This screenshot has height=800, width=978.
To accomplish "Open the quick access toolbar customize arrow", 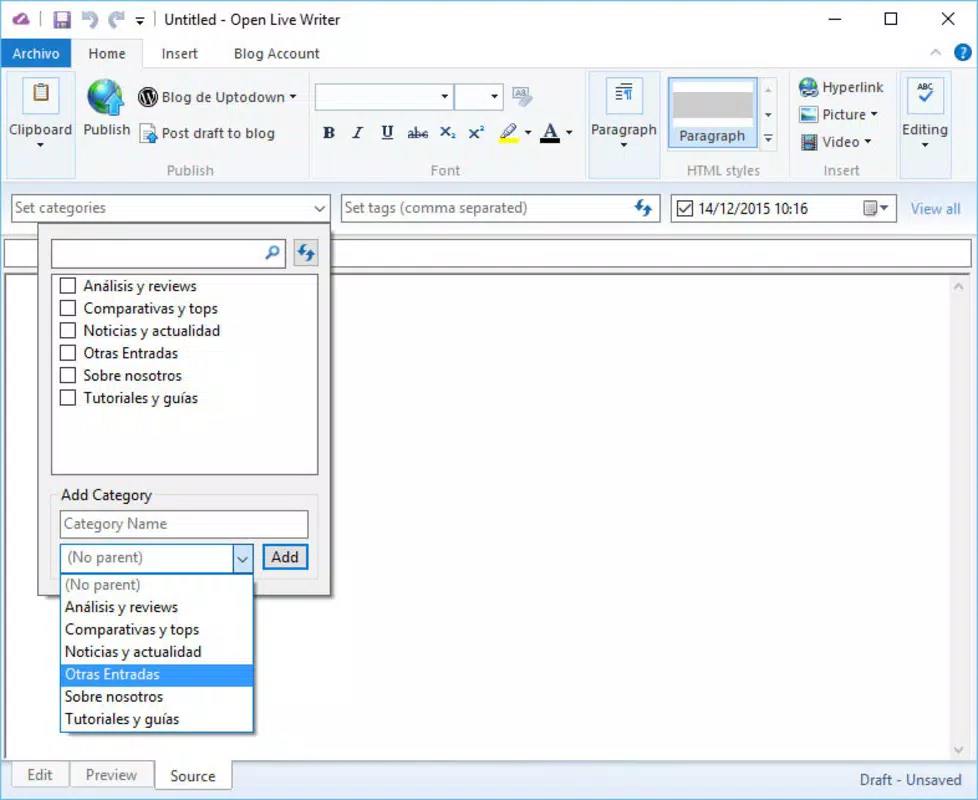I will (x=140, y=21).
